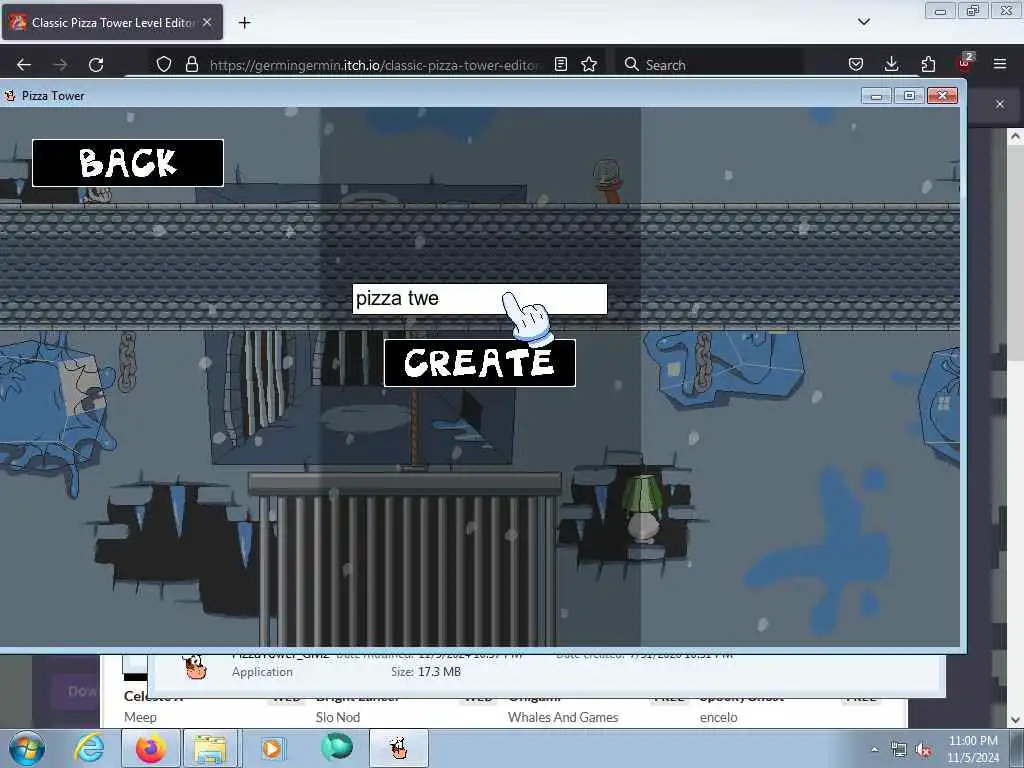Dismiss the panel with the X behind the game window
Image resolution: width=1024 pixels, height=768 pixels.
pos(1000,104)
